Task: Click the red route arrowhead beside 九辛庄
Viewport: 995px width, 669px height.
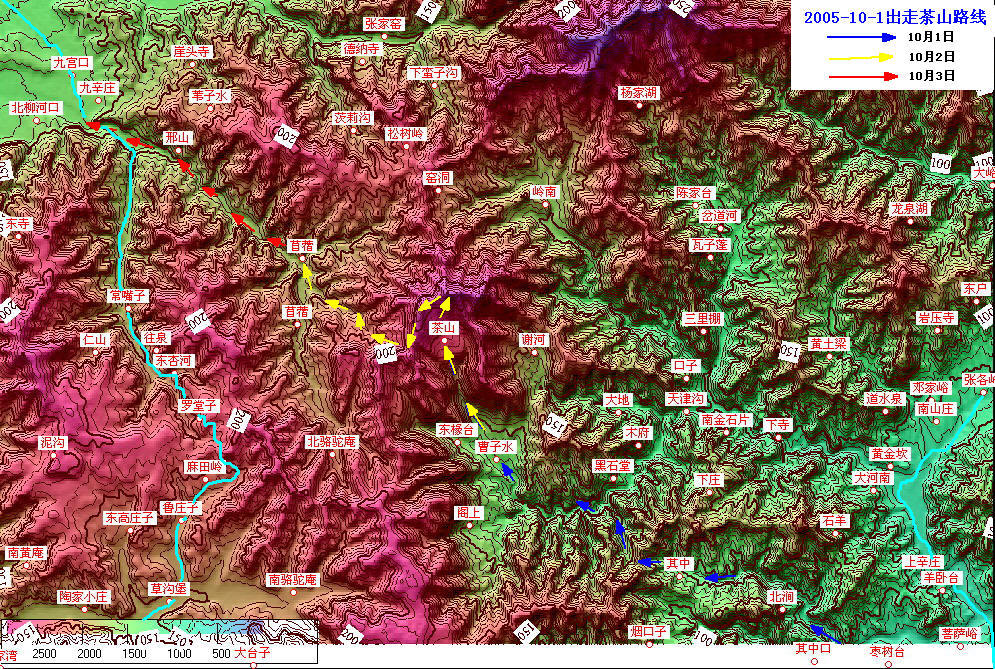Action: coord(92,125)
